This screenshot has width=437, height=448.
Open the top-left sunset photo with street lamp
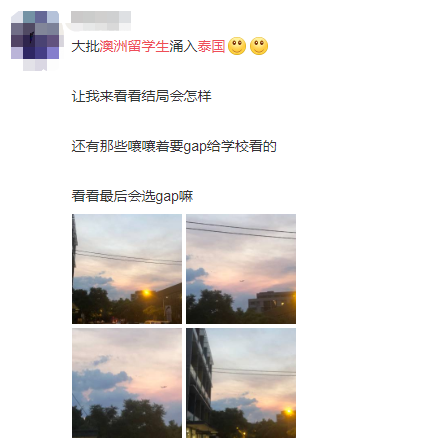(x=127, y=269)
